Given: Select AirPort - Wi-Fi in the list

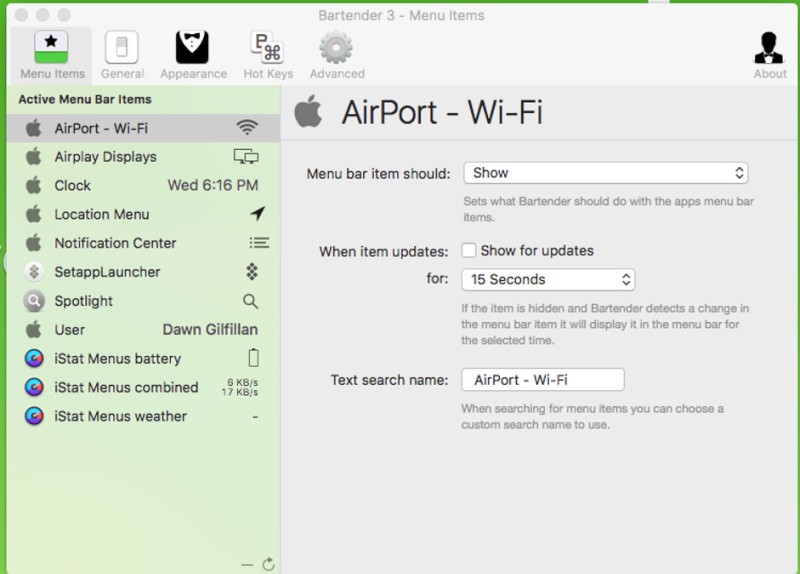Looking at the screenshot, I should (x=144, y=128).
